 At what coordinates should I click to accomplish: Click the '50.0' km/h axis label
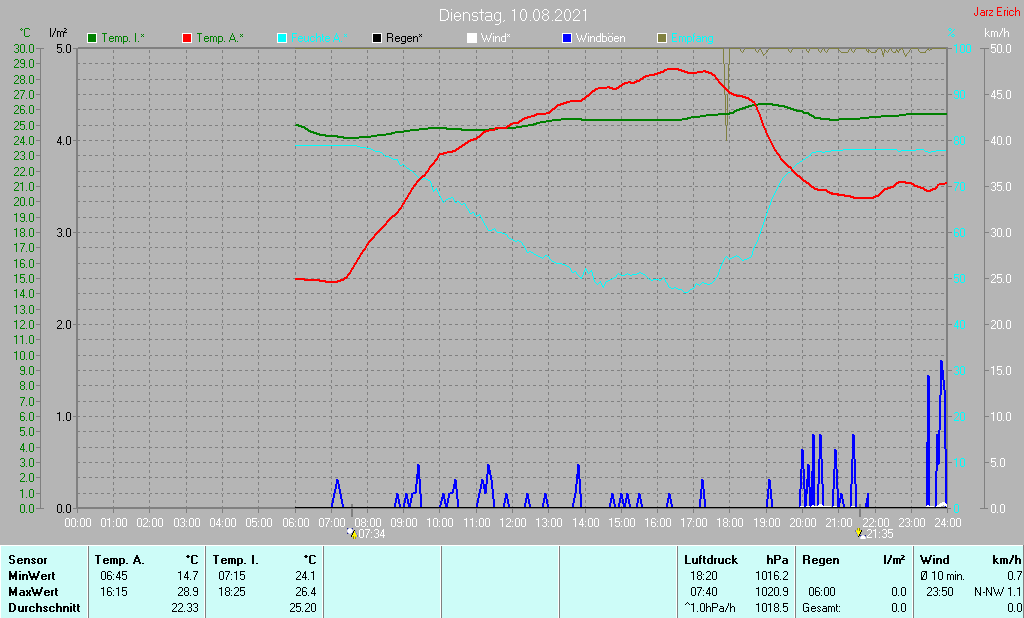pyautogui.click(x=1001, y=48)
